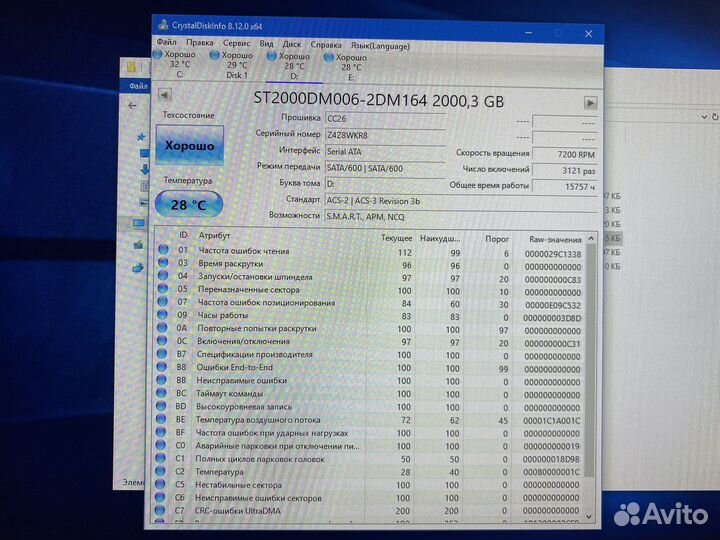Click status icon for attribute C1
720x540 pixels.
(160, 458)
